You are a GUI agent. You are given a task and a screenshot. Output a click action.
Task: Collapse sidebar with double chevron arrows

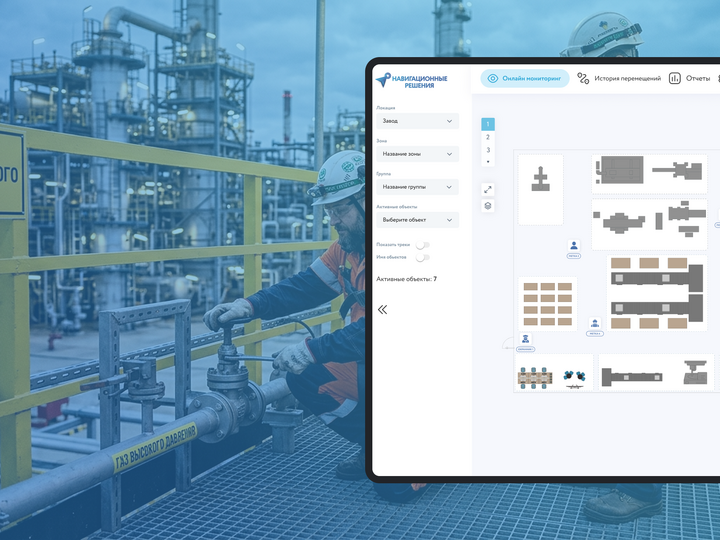pyautogui.click(x=382, y=309)
